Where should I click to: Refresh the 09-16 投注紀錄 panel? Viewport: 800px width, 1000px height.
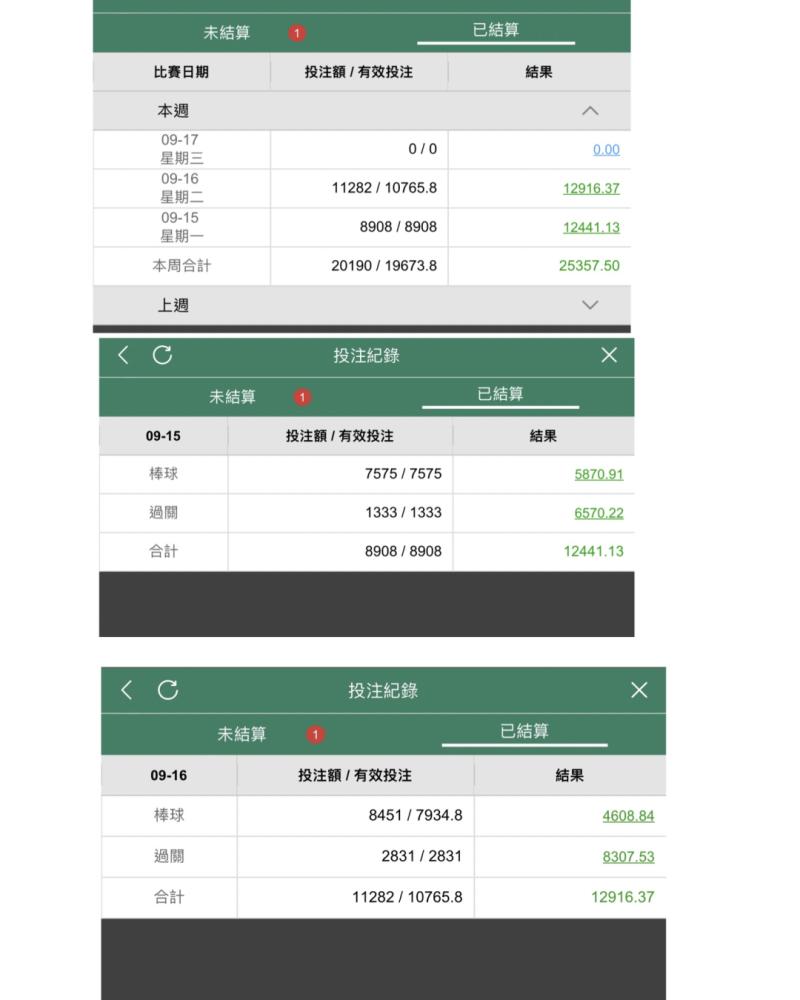(168, 690)
